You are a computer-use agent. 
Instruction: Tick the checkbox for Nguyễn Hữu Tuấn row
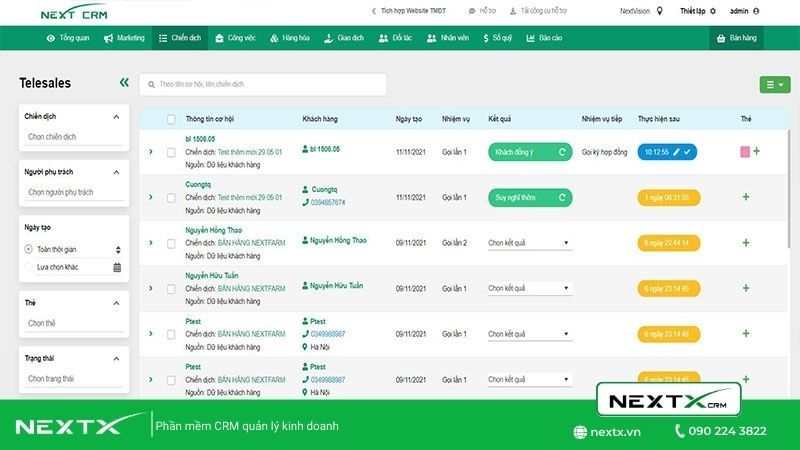coord(171,289)
